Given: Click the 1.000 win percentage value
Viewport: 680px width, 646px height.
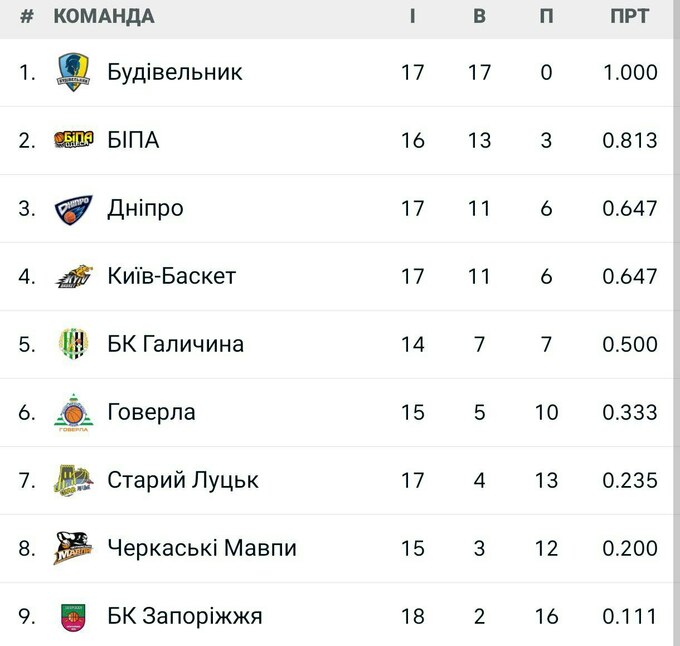Looking at the screenshot, I should 630,72.
